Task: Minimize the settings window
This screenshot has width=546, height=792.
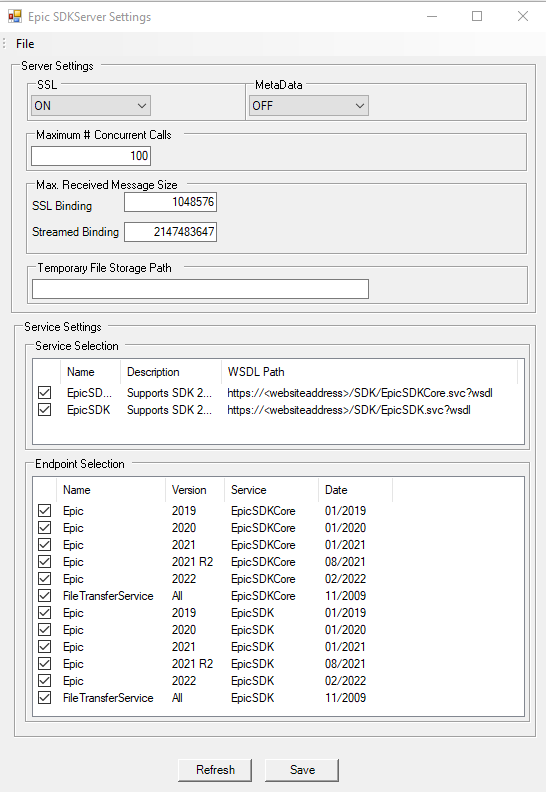Action: tap(432, 16)
